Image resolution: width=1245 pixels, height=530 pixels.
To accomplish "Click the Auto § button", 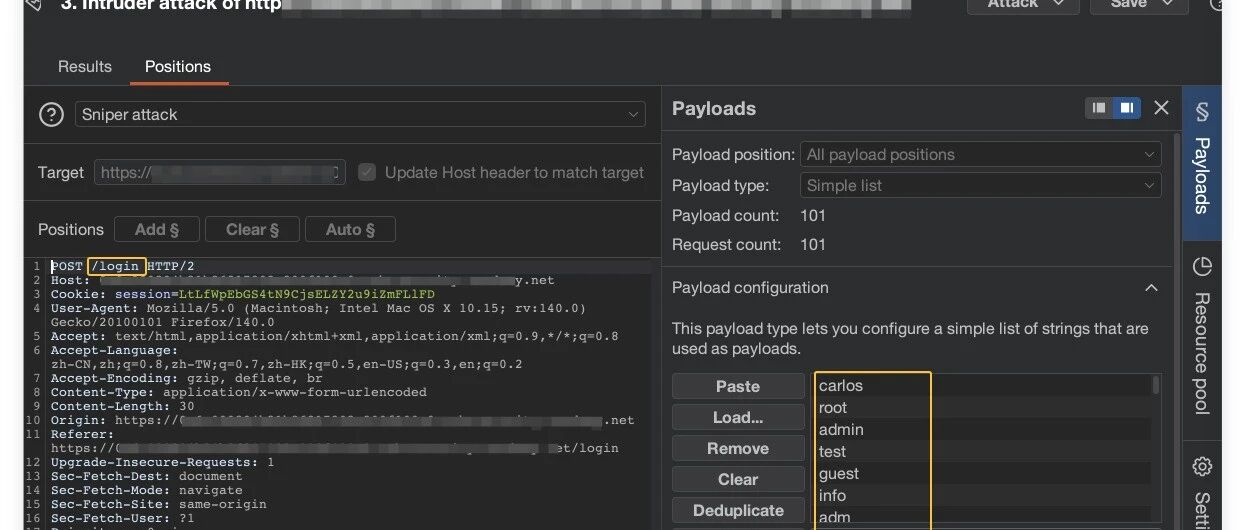I will coord(350,229).
